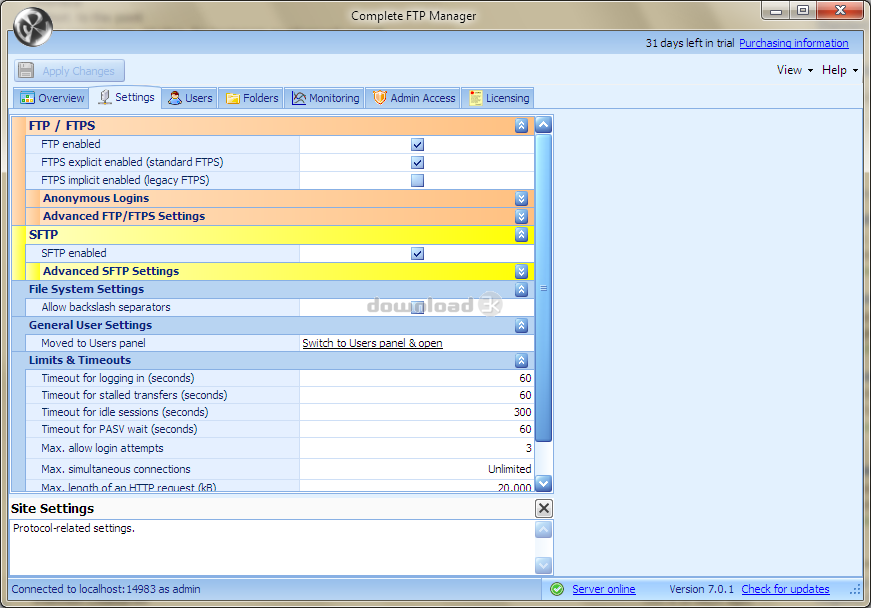Edit Timeout for idle sessions value 300
The image size is (871, 608).
coord(417,412)
